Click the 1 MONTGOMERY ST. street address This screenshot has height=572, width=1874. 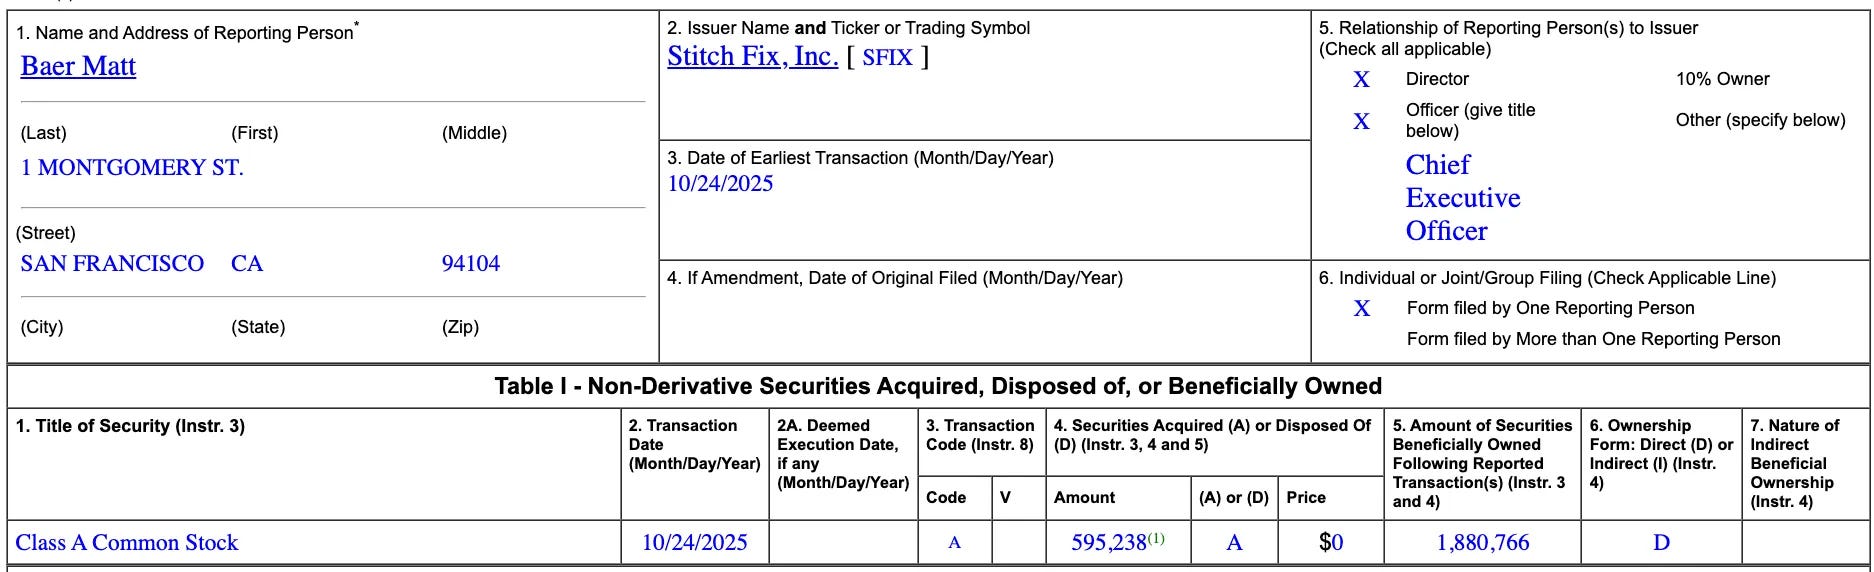click(x=132, y=168)
